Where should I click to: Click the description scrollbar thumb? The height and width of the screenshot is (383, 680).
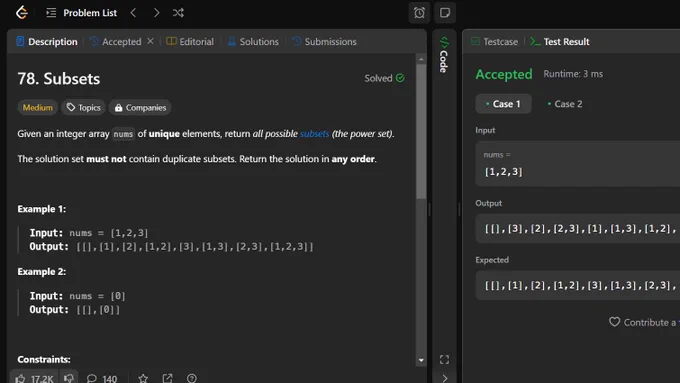coord(421,131)
